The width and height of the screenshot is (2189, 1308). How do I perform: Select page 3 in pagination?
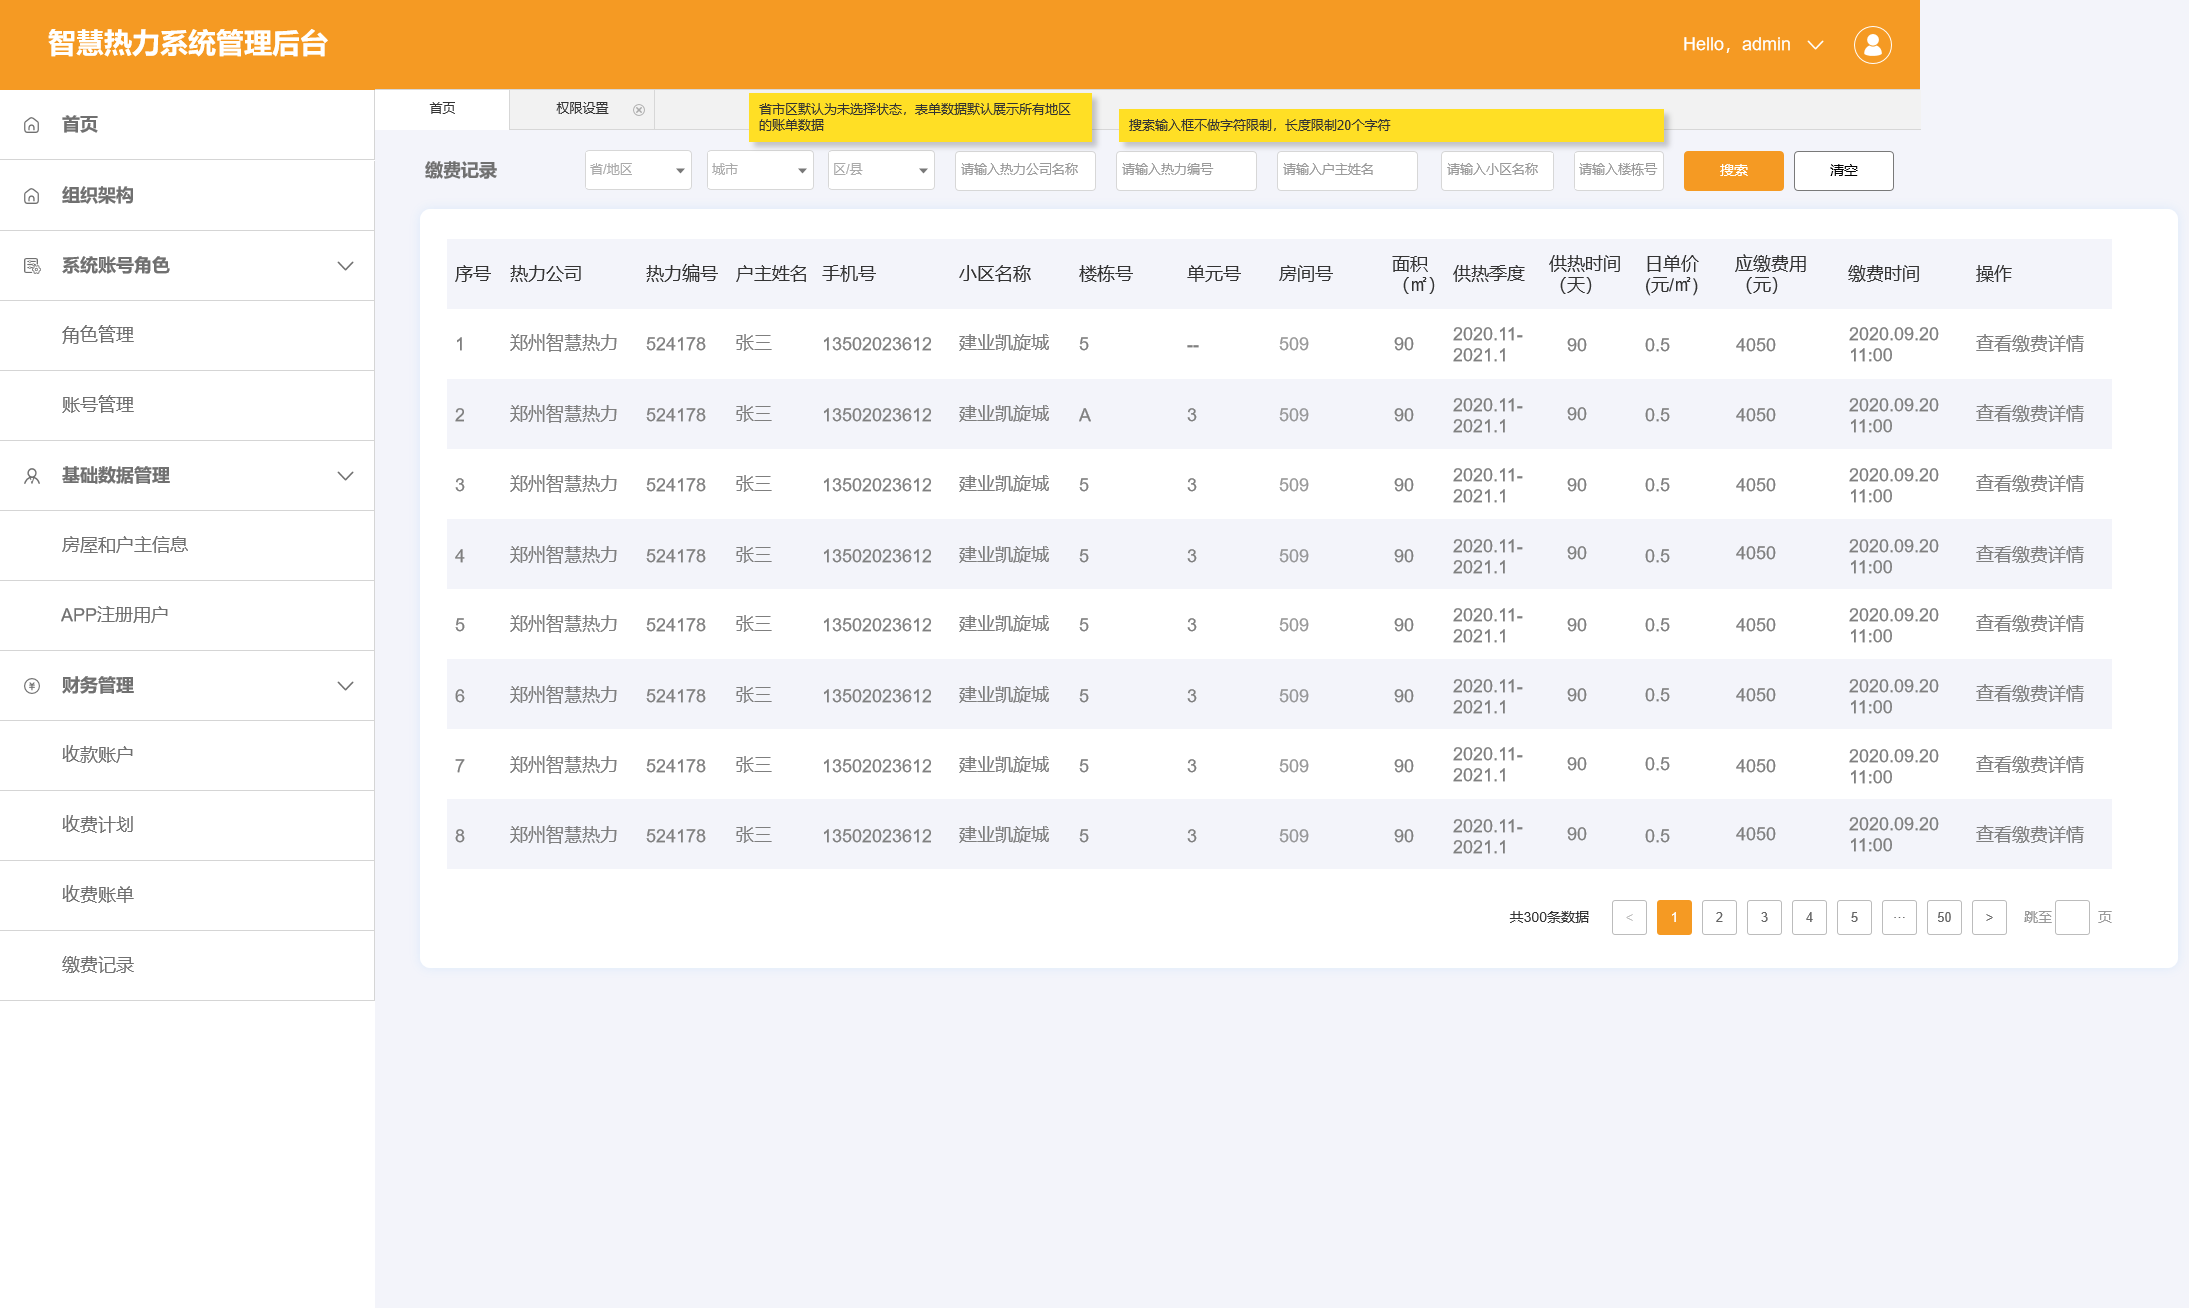1764,917
